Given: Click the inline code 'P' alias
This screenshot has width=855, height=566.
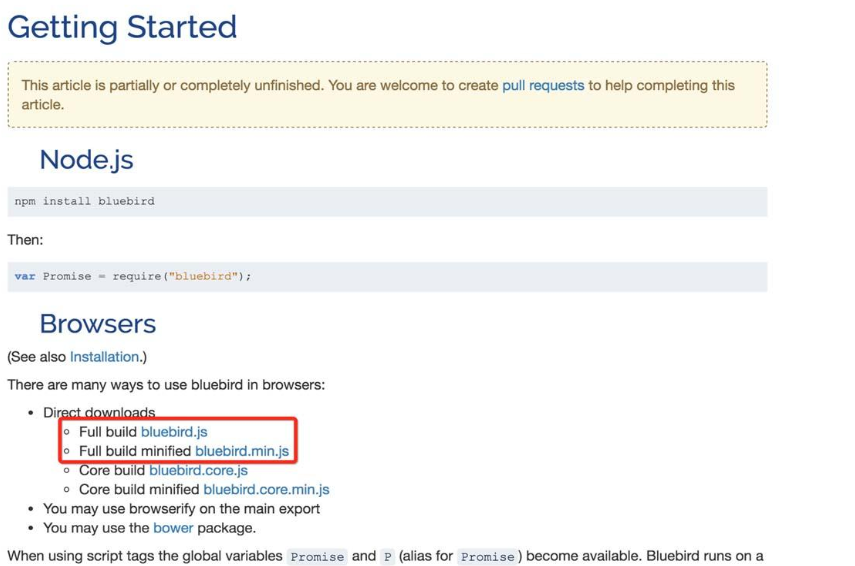Looking at the screenshot, I should coord(387,557).
